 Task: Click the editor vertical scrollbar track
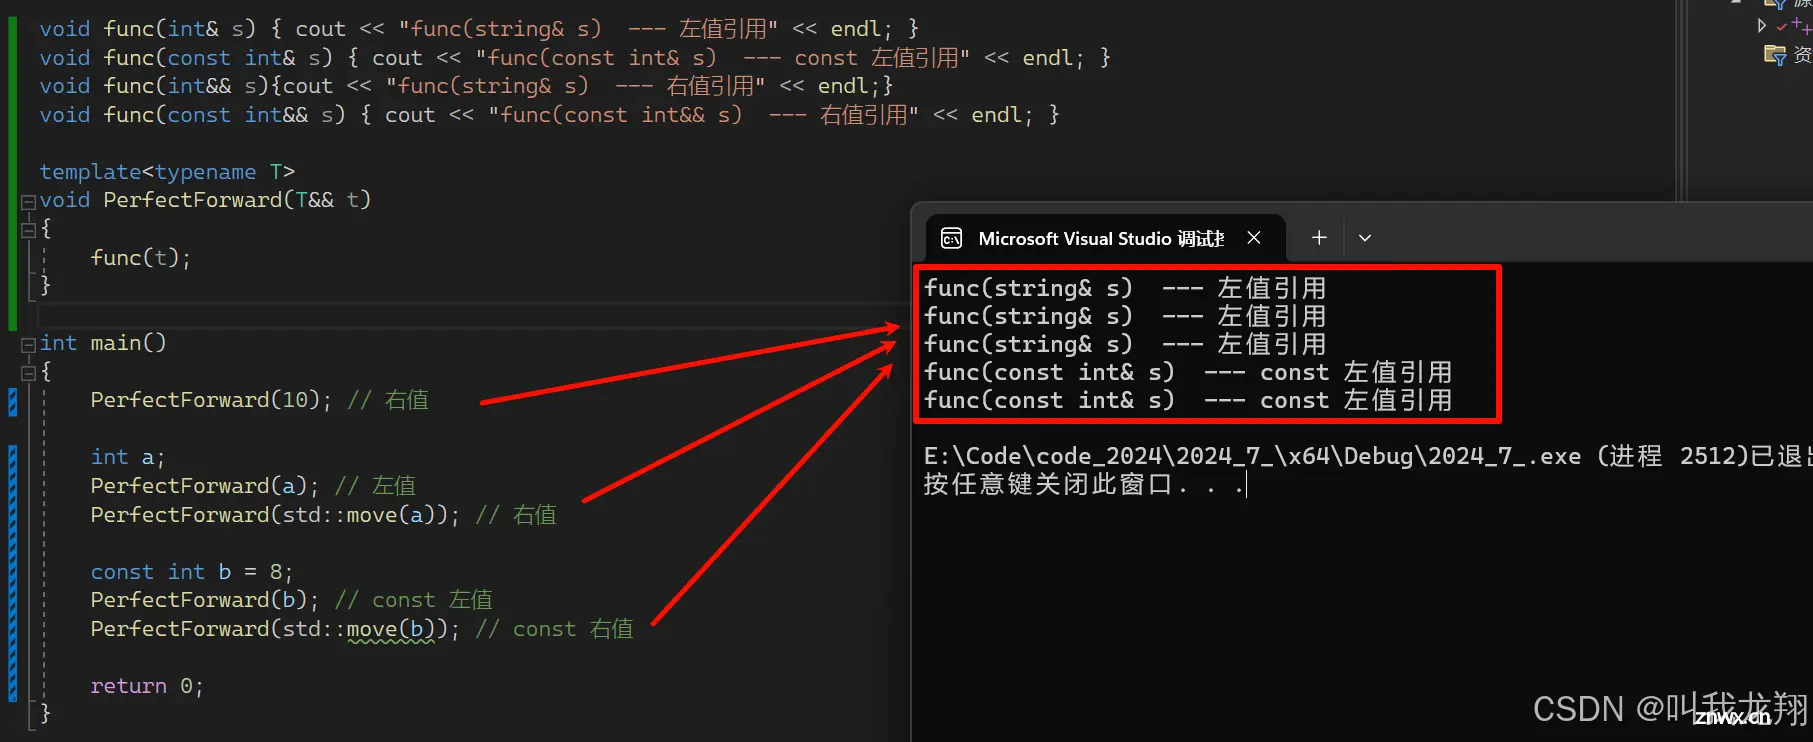pos(1682,100)
